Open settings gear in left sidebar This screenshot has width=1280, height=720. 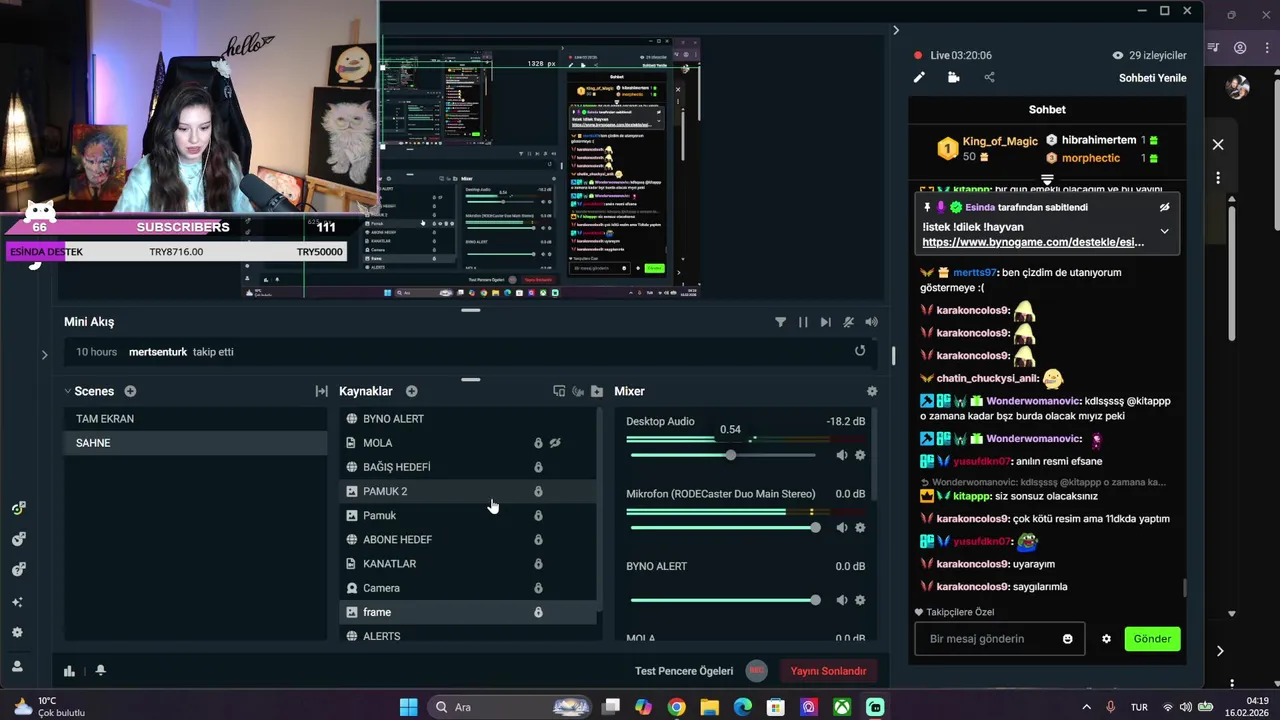tap(17, 633)
